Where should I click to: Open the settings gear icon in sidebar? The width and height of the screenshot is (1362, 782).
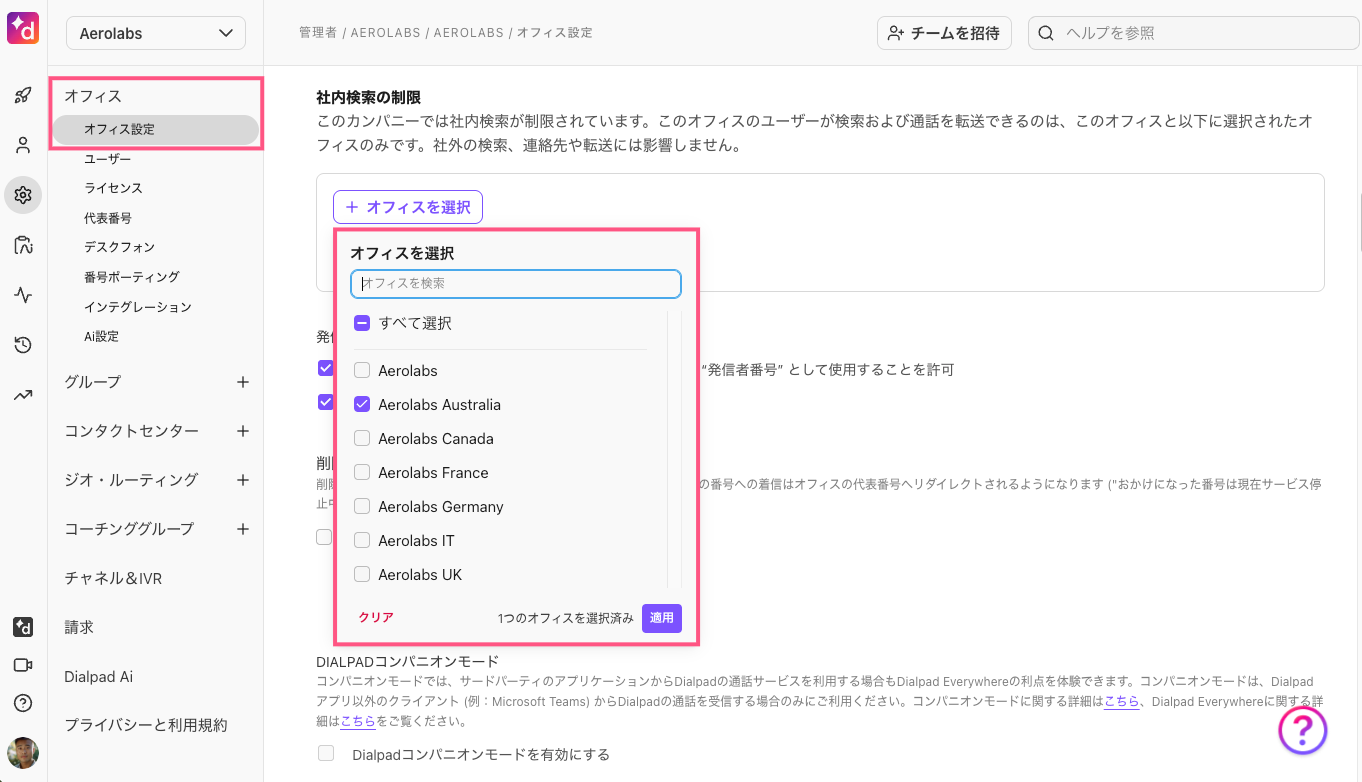coord(23,195)
